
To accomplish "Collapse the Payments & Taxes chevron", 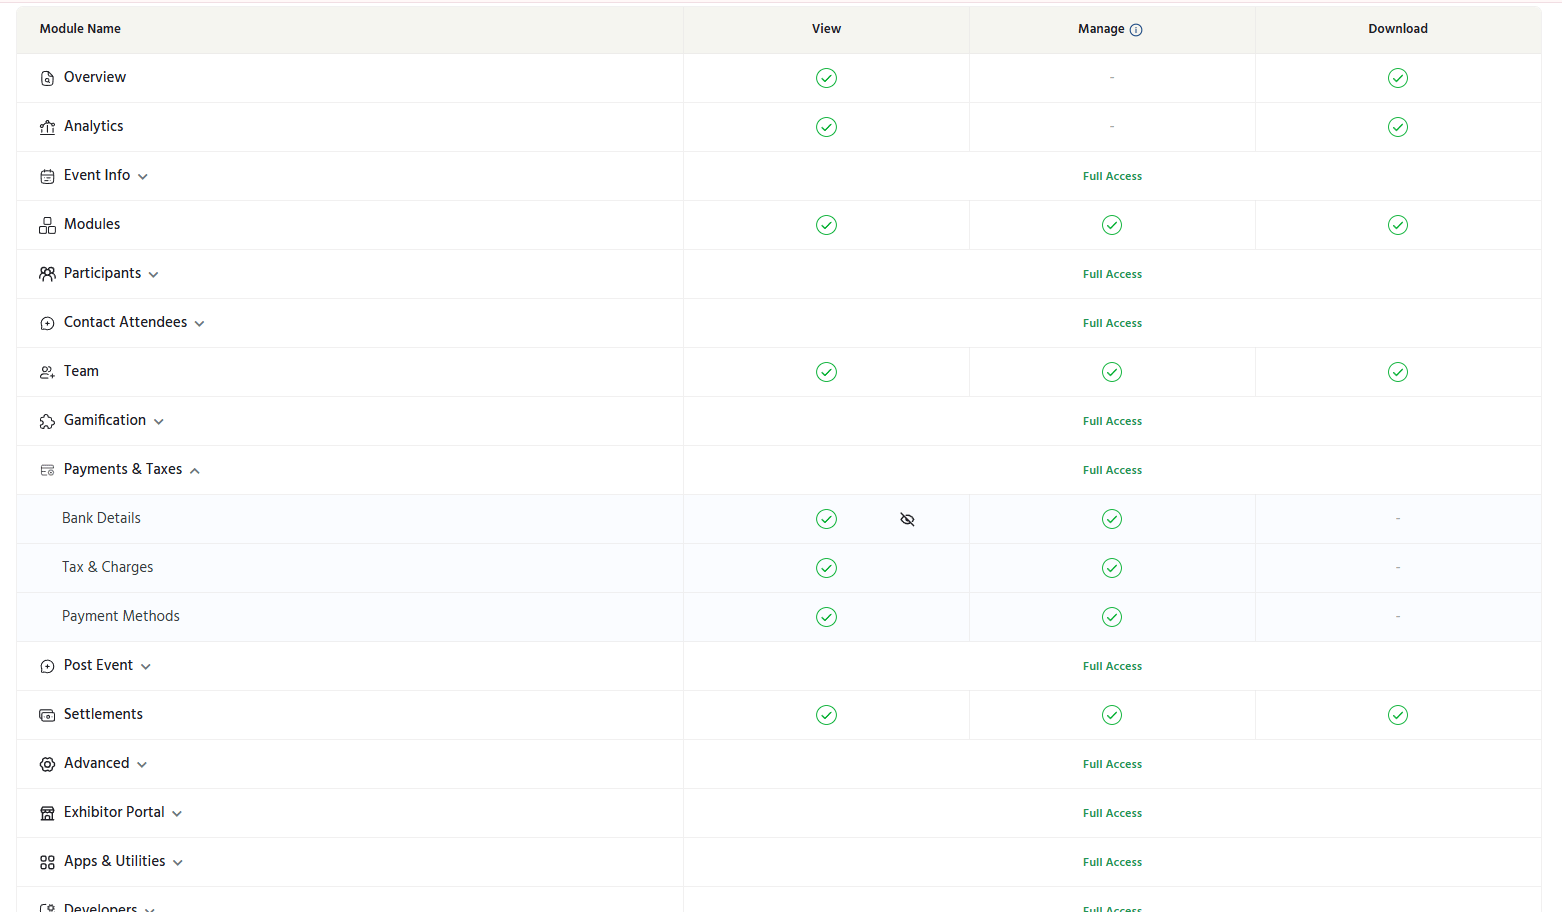I will tap(195, 471).
